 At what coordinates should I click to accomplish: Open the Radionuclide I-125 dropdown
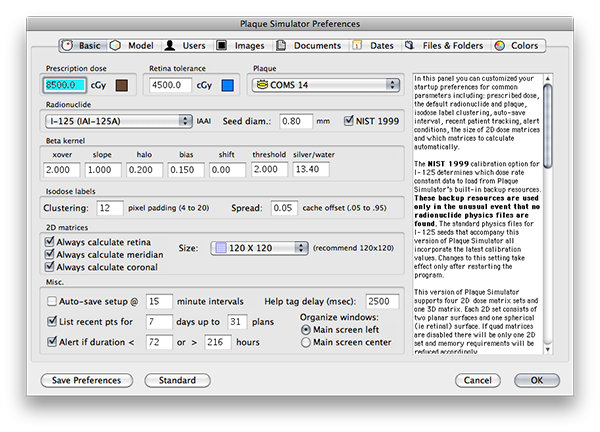pyautogui.click(x=119, y=121)
